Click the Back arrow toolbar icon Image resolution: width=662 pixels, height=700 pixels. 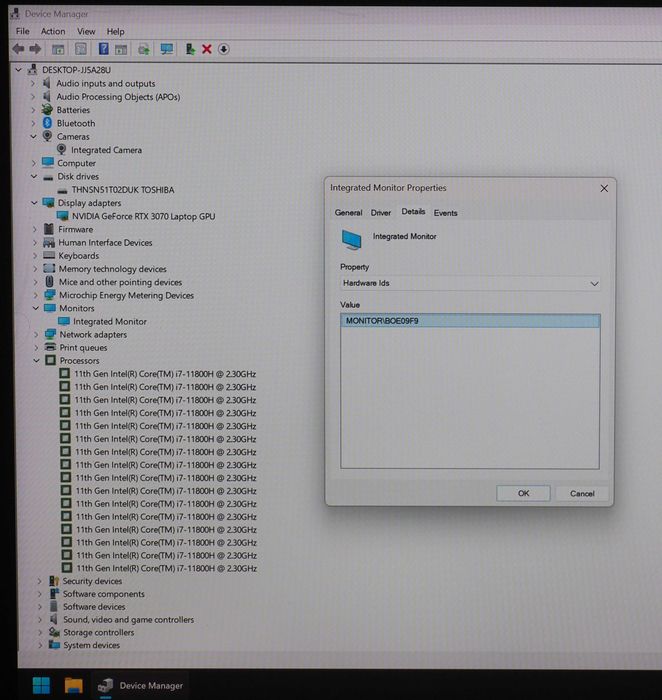(x=18, y=49)
